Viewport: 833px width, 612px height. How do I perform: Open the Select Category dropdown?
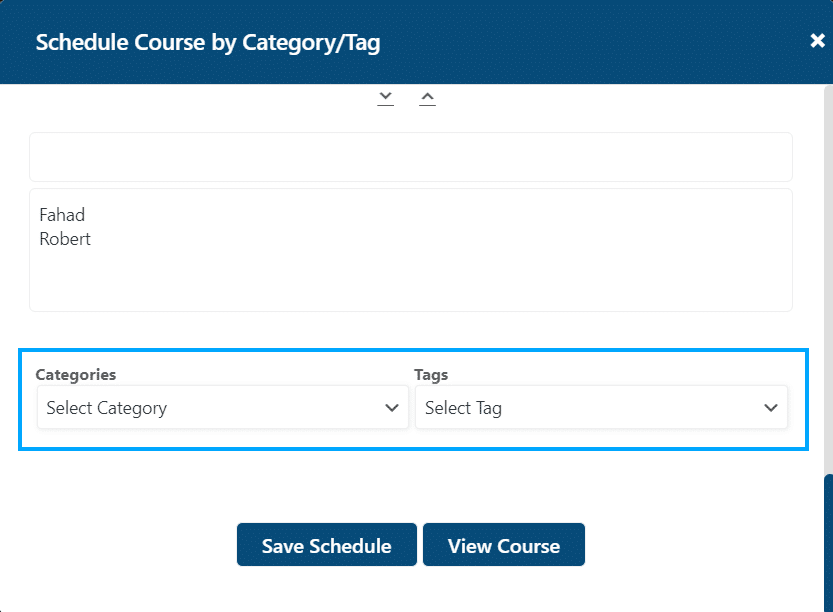point(223,407)
